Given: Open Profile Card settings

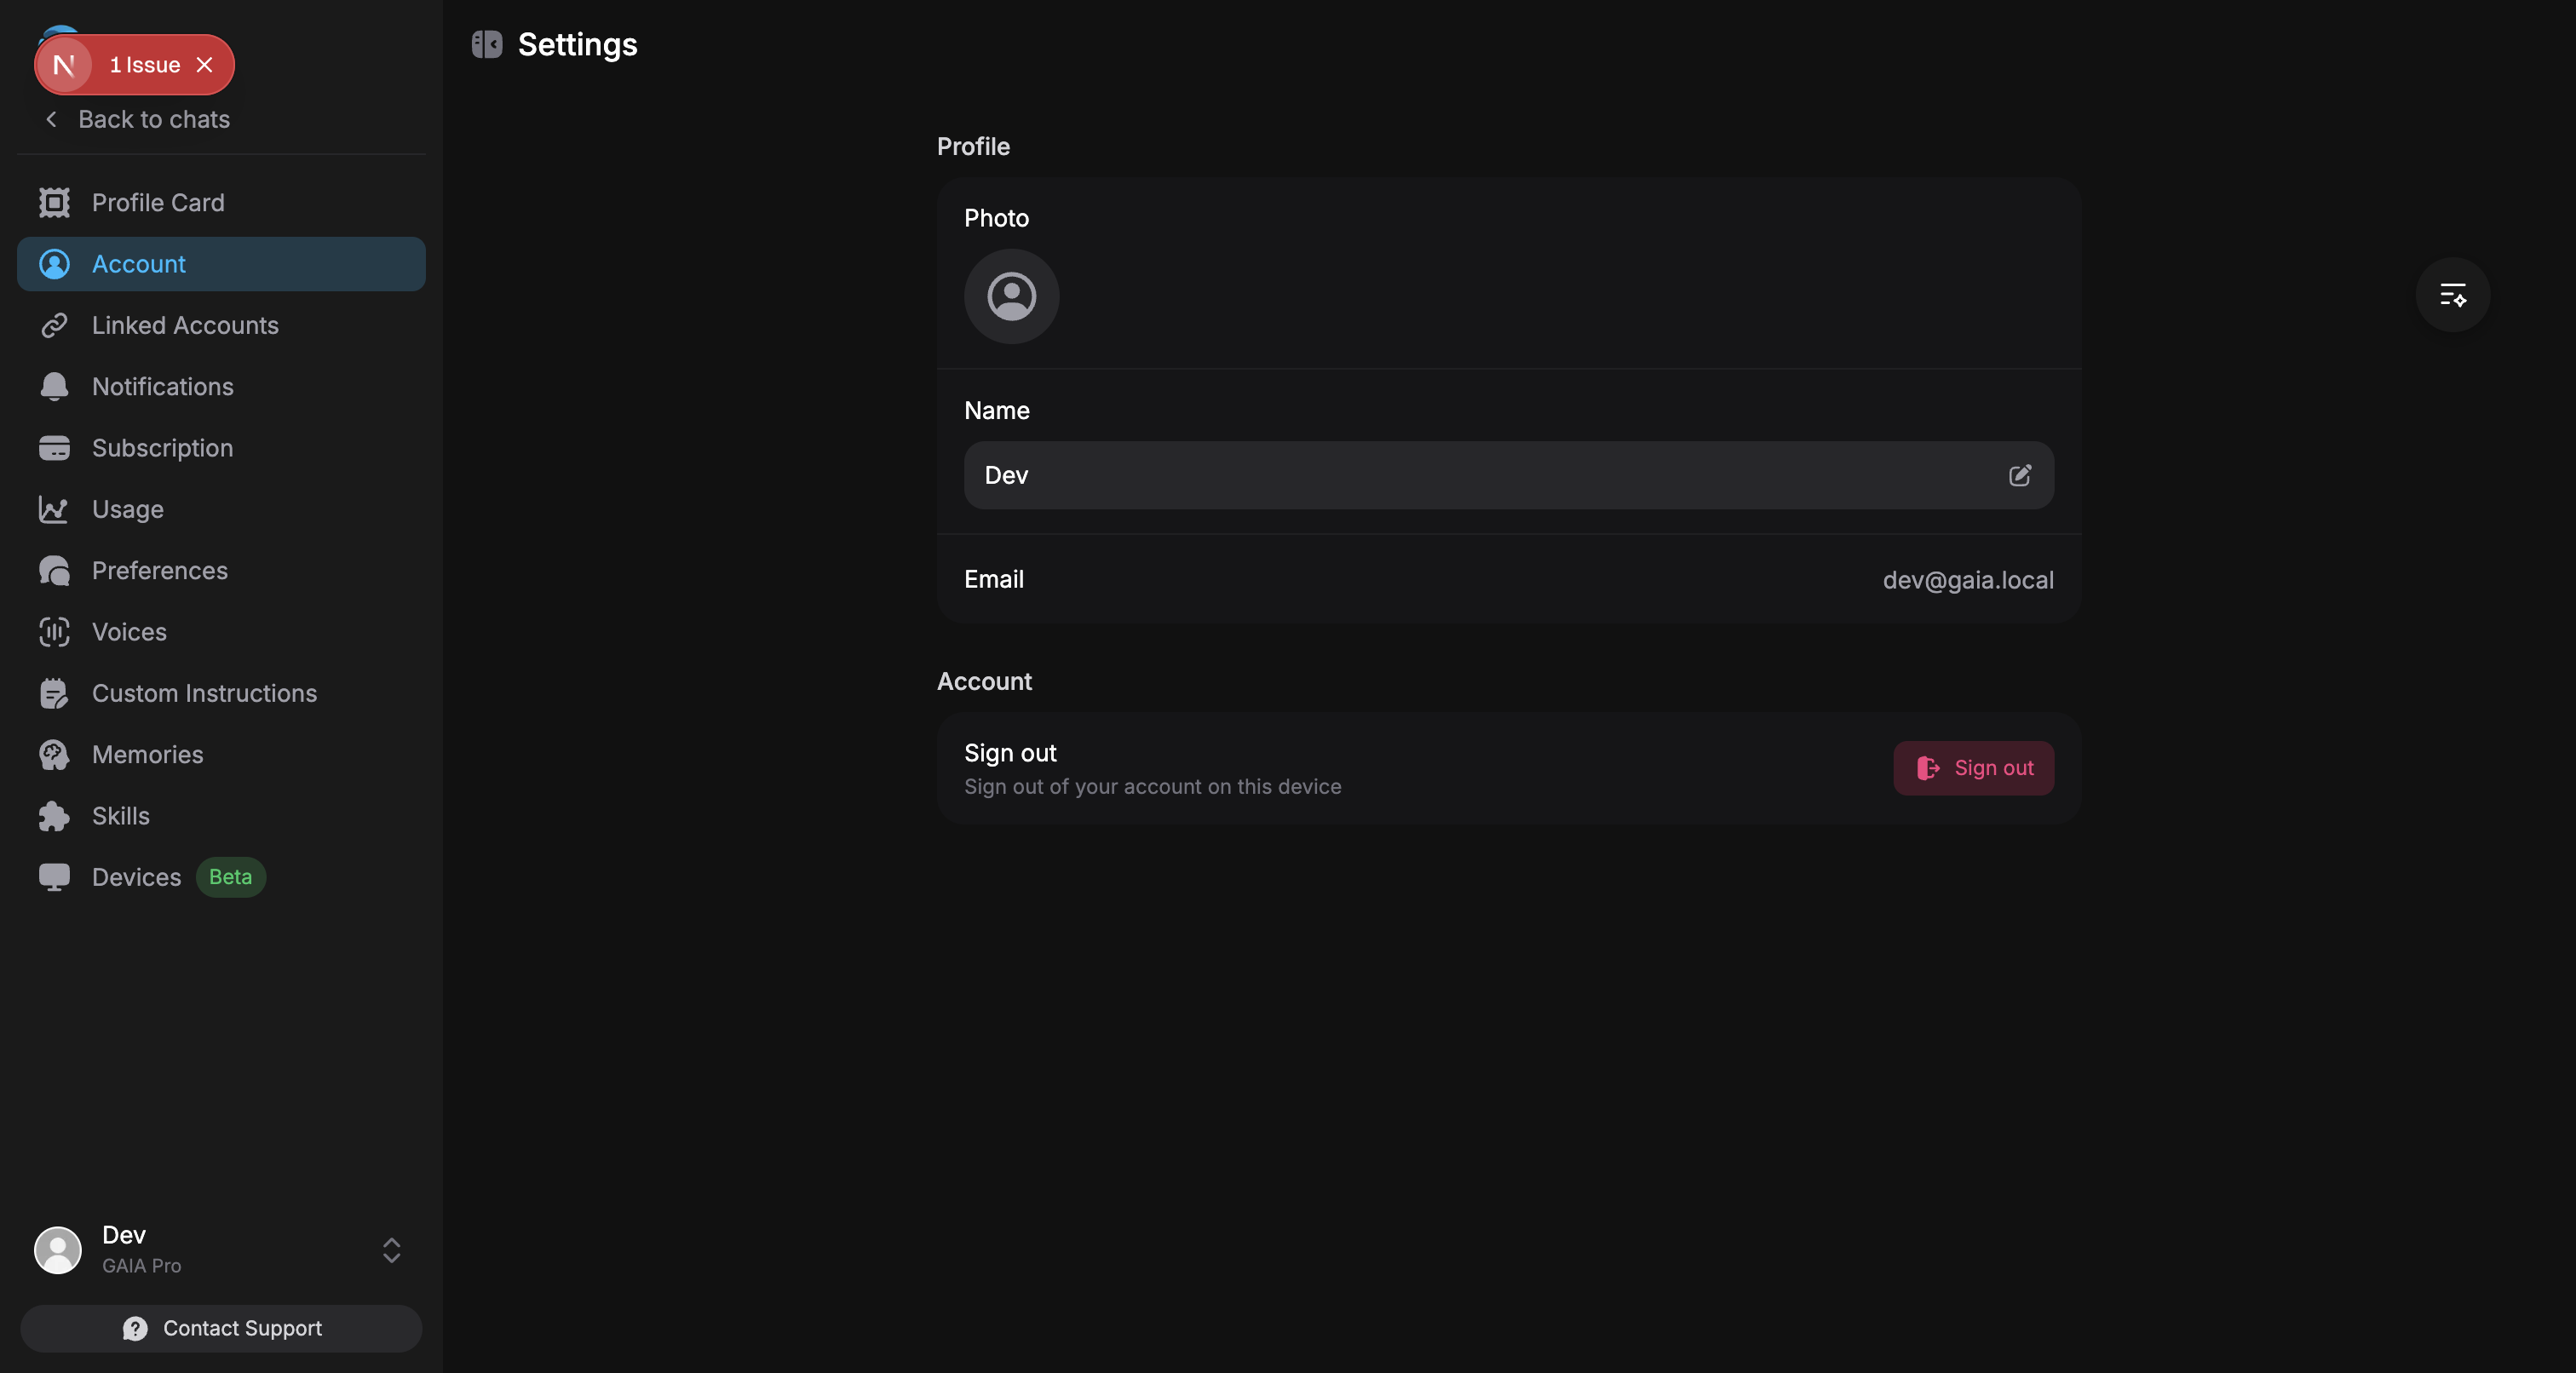Looking at the screenshot, I should click(221, 203).
